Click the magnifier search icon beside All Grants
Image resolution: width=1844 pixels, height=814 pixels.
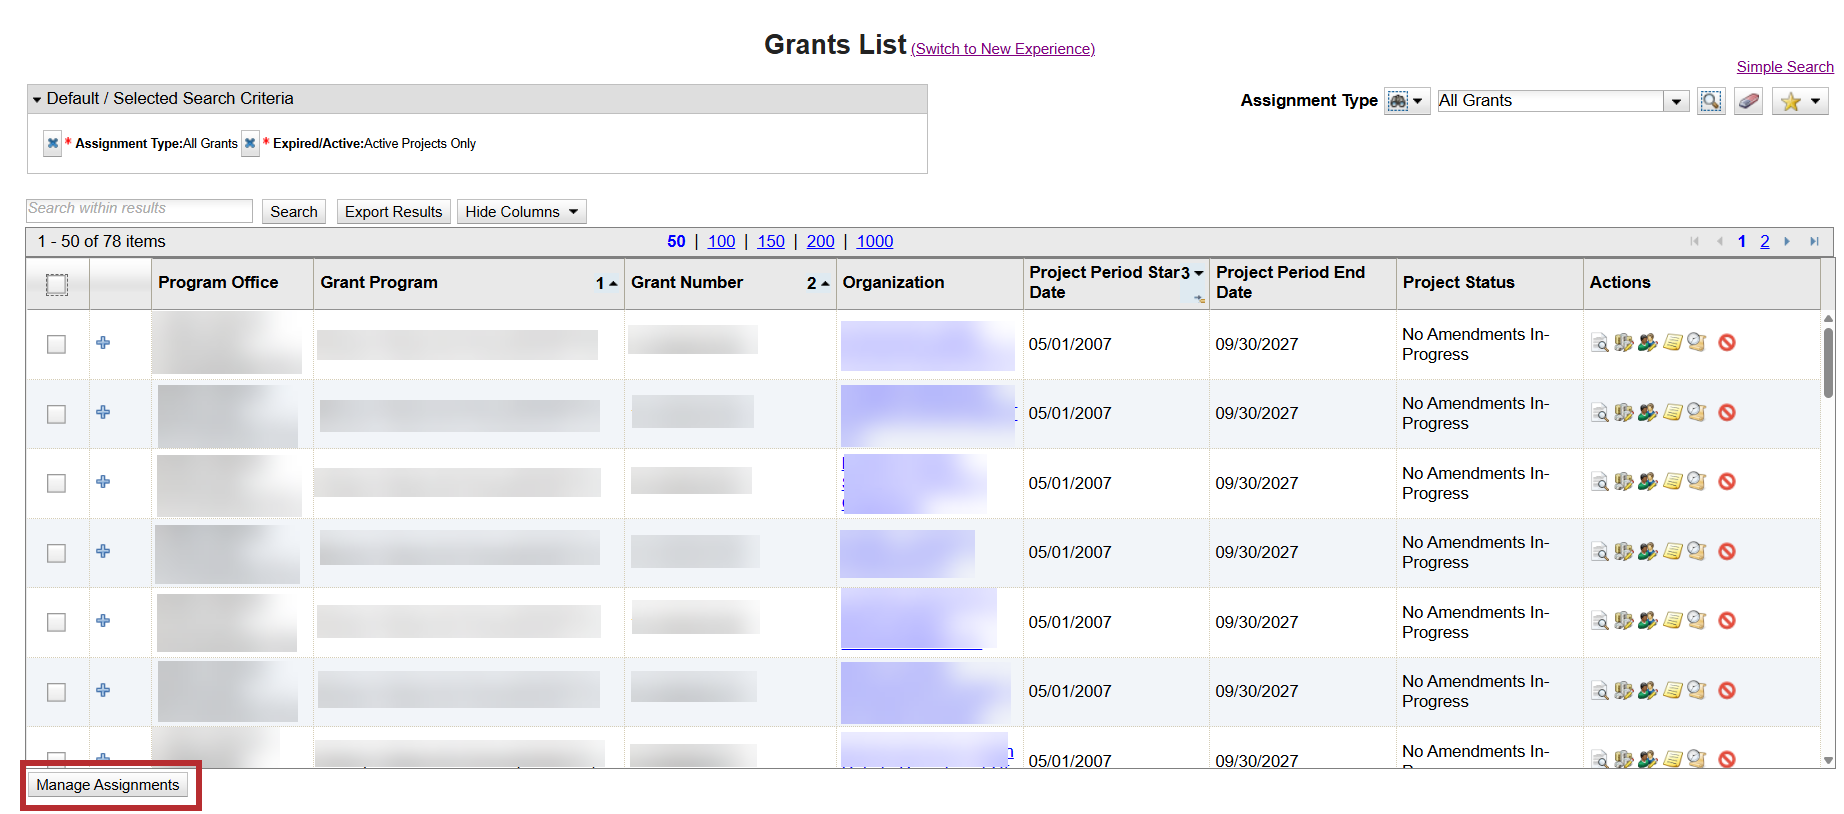pos(1710,101)
